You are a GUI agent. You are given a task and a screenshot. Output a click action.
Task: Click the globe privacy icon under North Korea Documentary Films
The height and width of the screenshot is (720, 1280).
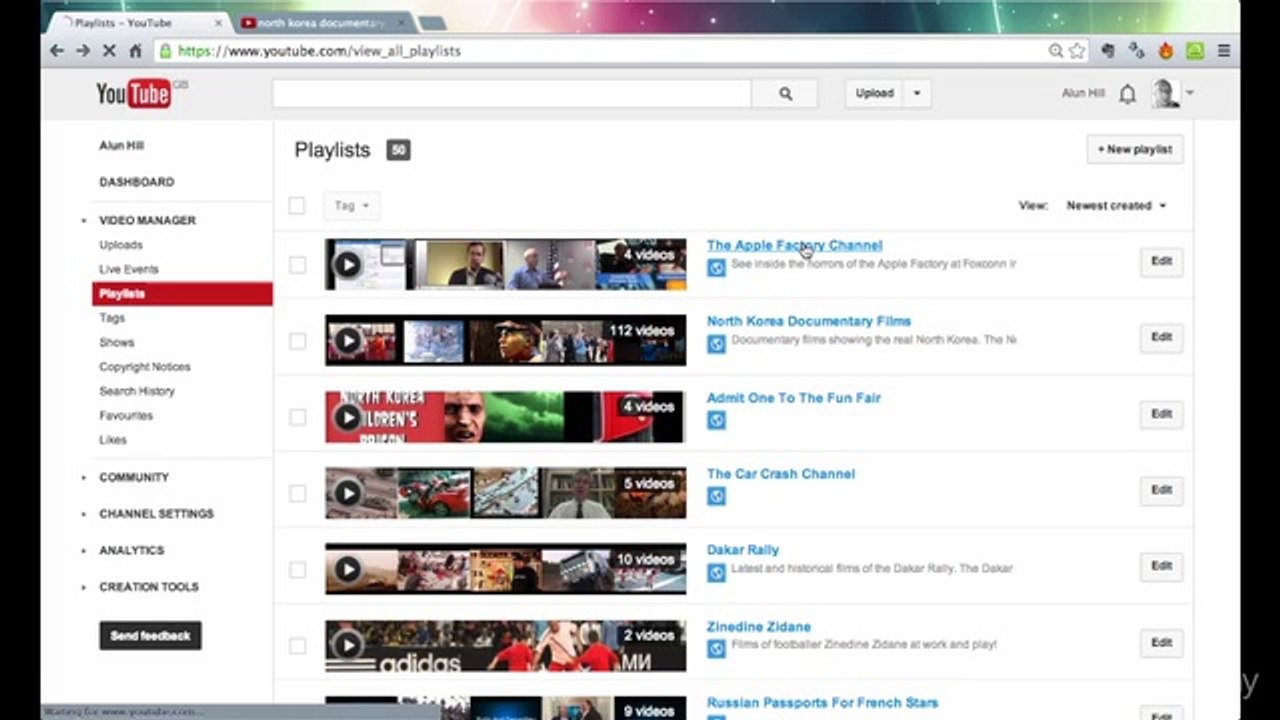coord(716,343)
